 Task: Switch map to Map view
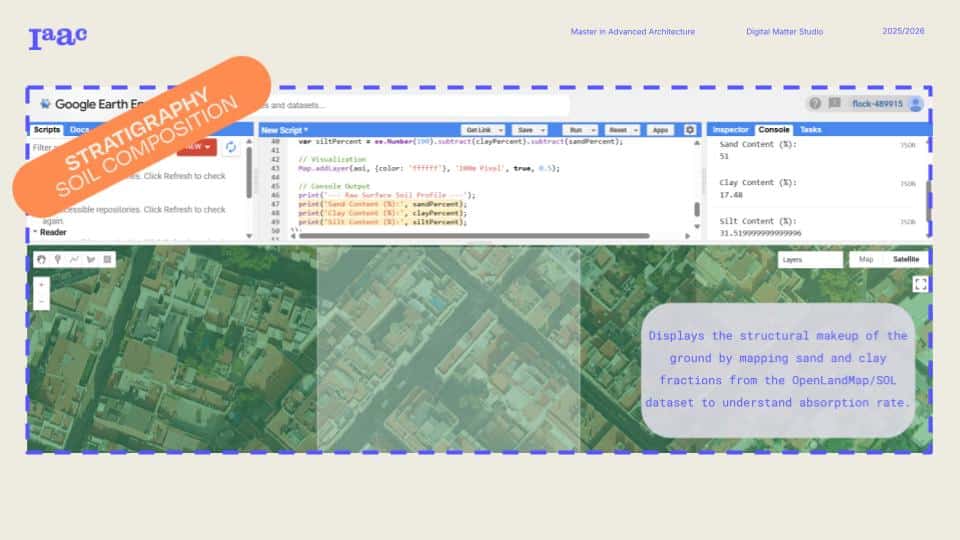coord(864,259)
